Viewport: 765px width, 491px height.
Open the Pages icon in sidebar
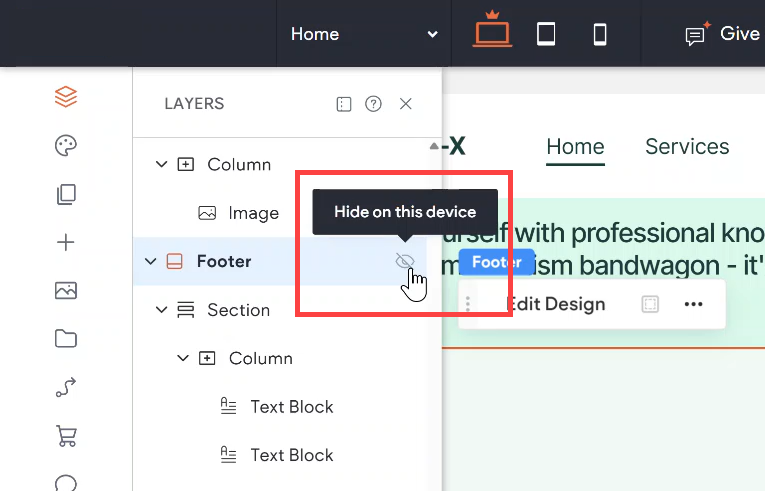point(66,194)
